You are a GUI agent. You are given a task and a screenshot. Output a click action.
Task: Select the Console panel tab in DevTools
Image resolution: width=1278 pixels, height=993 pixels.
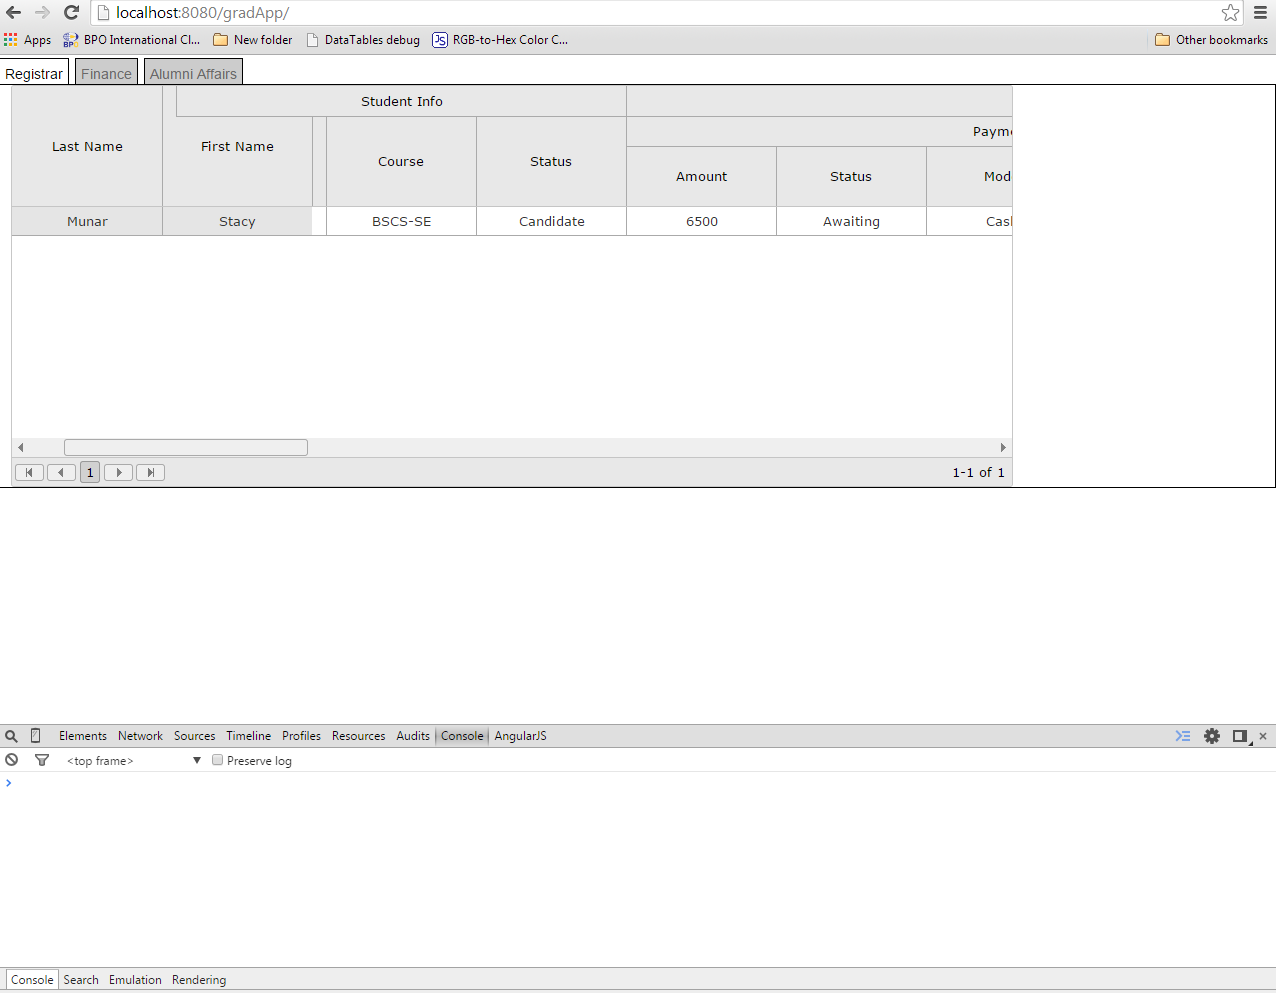point(462,736)
